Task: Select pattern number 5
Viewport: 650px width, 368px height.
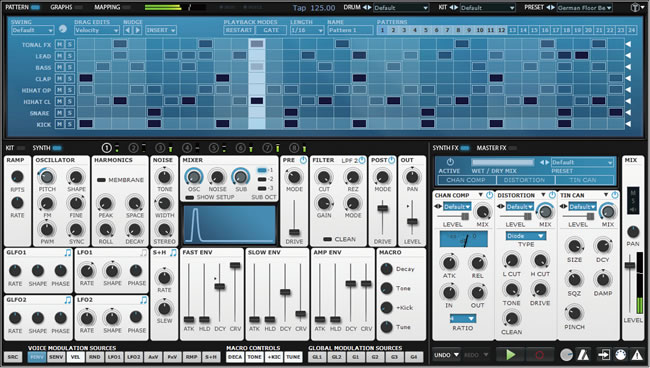Action: tap(425, 30)
